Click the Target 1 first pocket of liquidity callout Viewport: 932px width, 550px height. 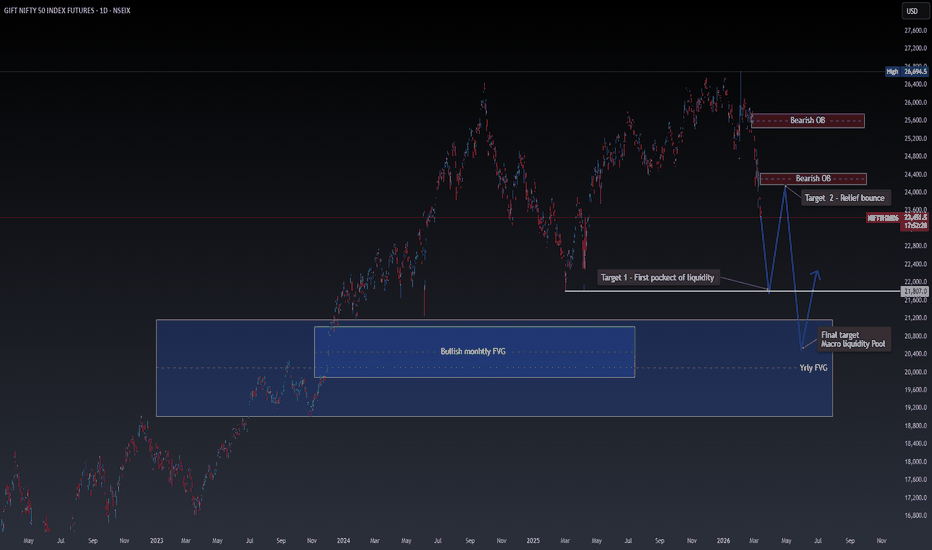657,277
